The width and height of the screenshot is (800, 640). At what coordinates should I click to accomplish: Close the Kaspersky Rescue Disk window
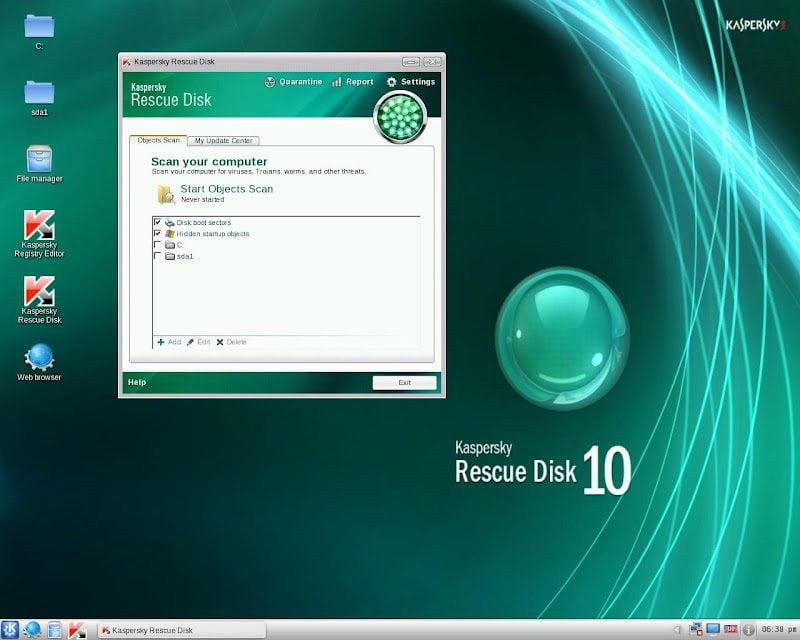pos(432,62)
